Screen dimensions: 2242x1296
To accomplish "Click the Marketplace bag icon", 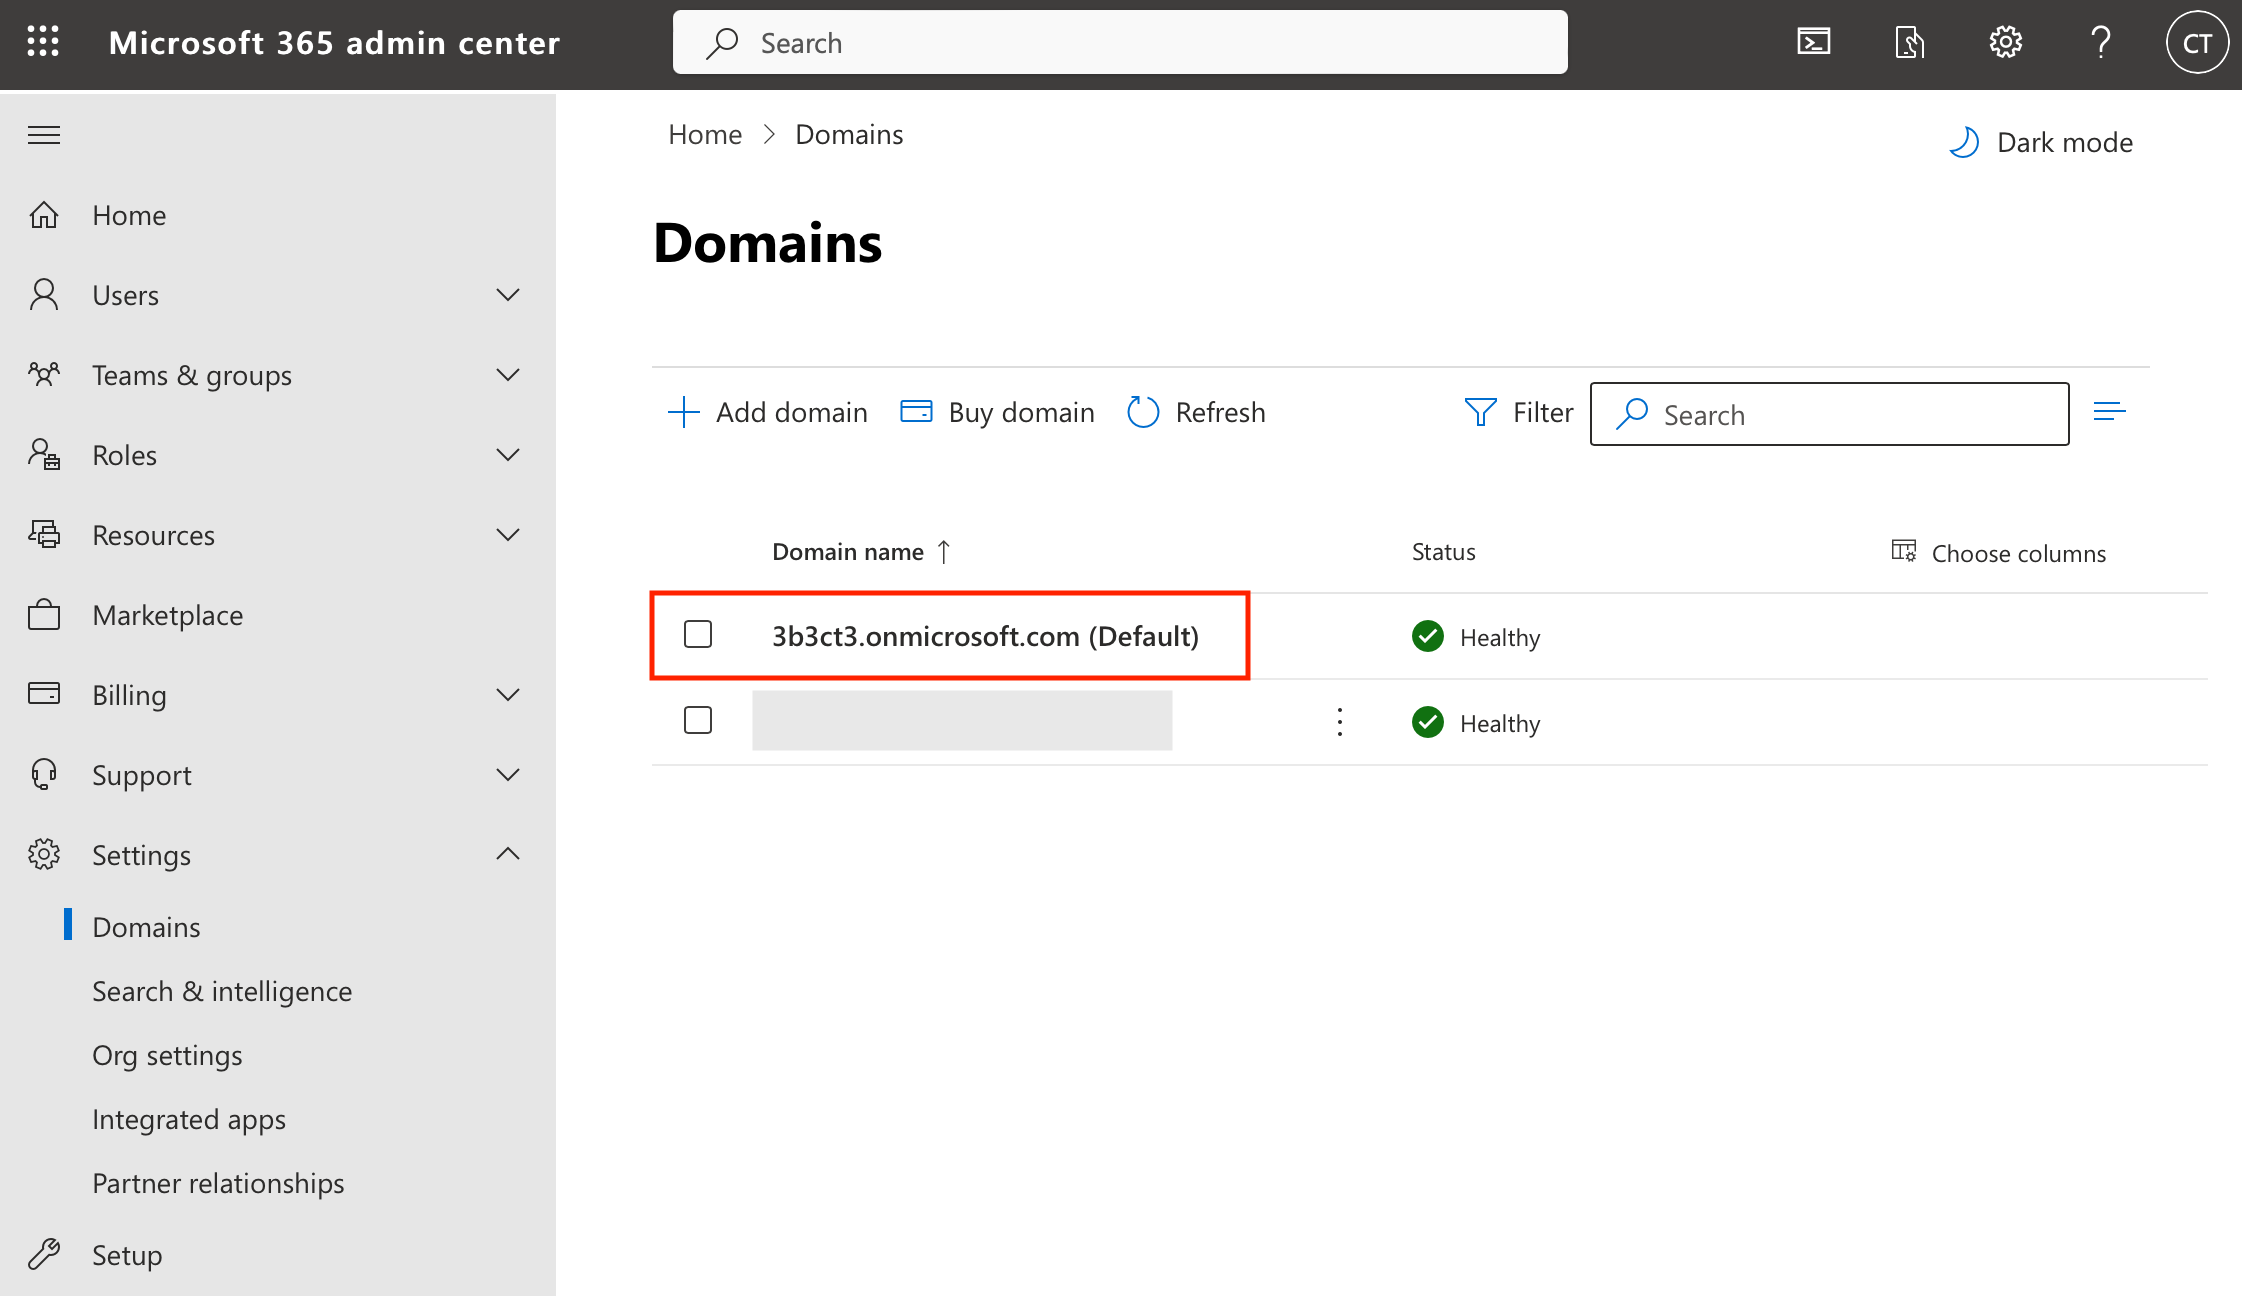I will [x=44, y=615].
